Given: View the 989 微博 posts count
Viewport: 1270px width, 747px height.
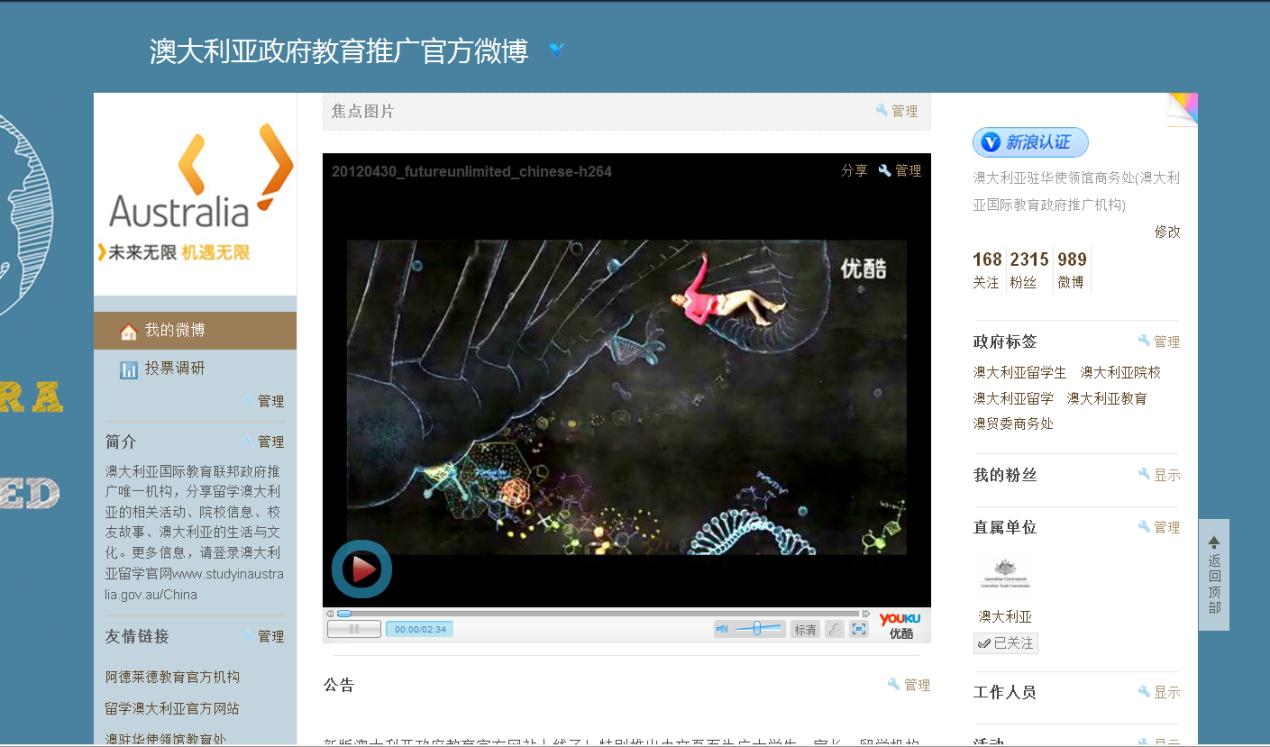Looking at the screenshot, I should click(1072, 270).
